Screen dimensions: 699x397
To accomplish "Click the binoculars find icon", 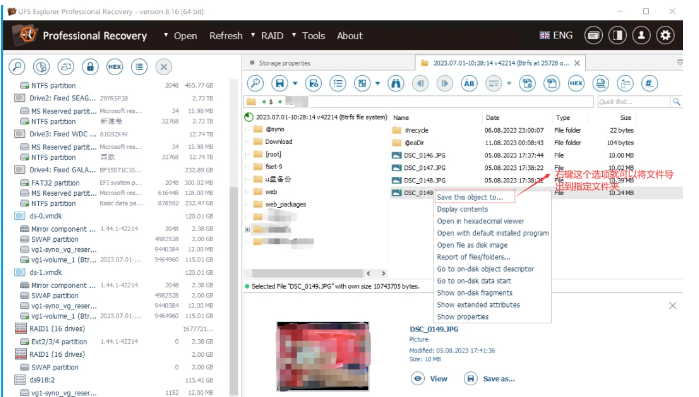I will click(x=395, y=83).
